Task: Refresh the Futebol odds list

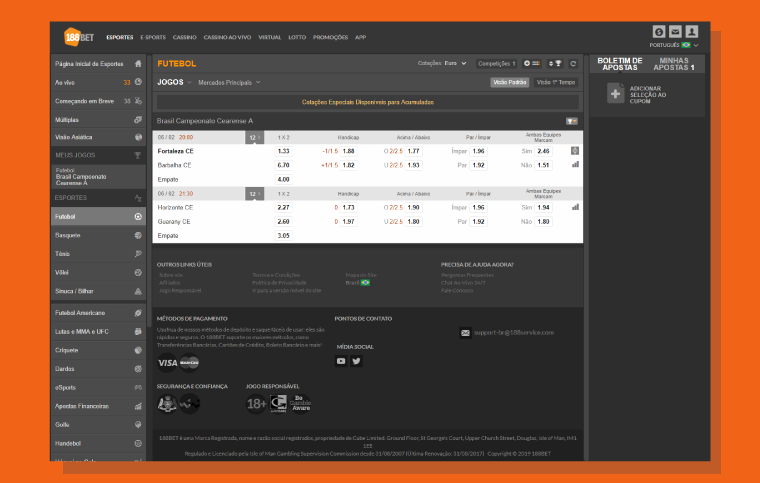Action: [573, 63]
